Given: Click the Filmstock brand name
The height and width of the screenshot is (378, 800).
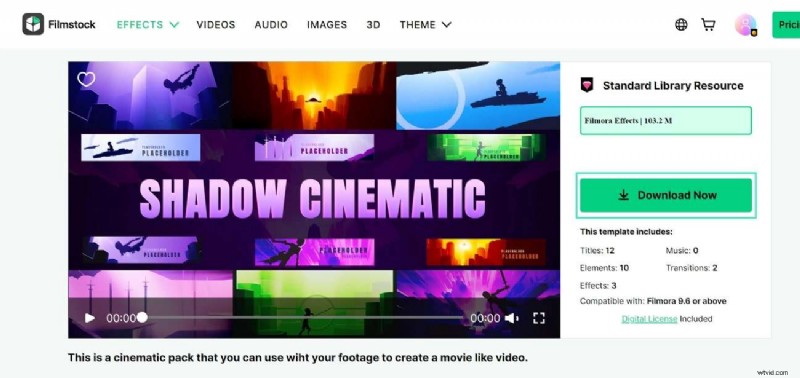Looking at the screenshot, I should pyautogui.click(x=72, y=24).
